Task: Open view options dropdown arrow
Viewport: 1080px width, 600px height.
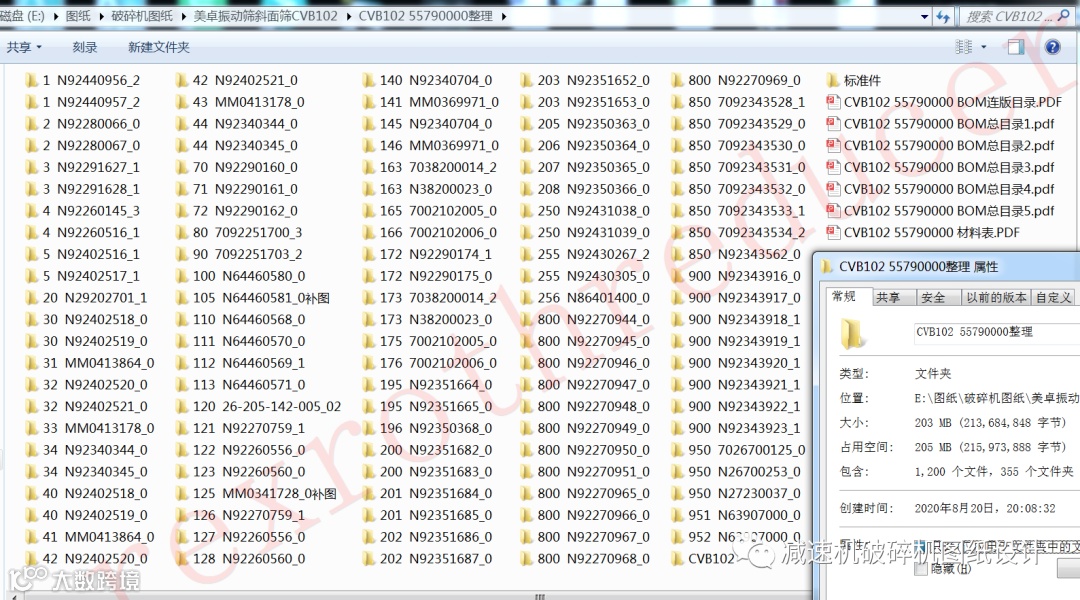Action: 984,47
